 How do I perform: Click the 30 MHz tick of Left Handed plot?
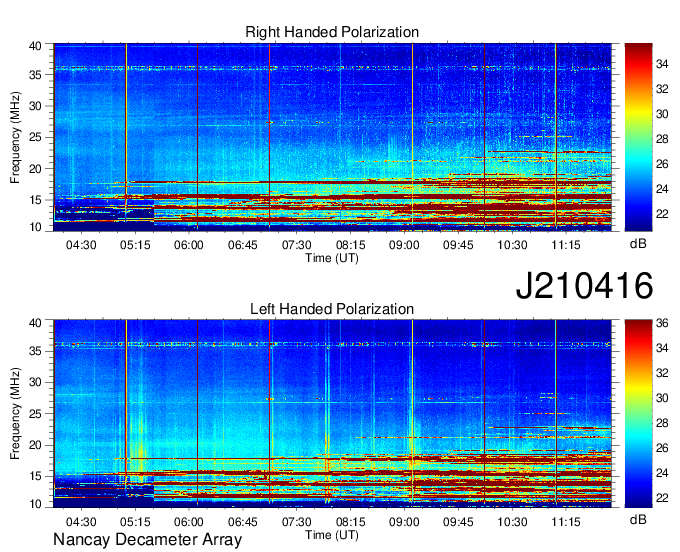click(x=36, y=382)
